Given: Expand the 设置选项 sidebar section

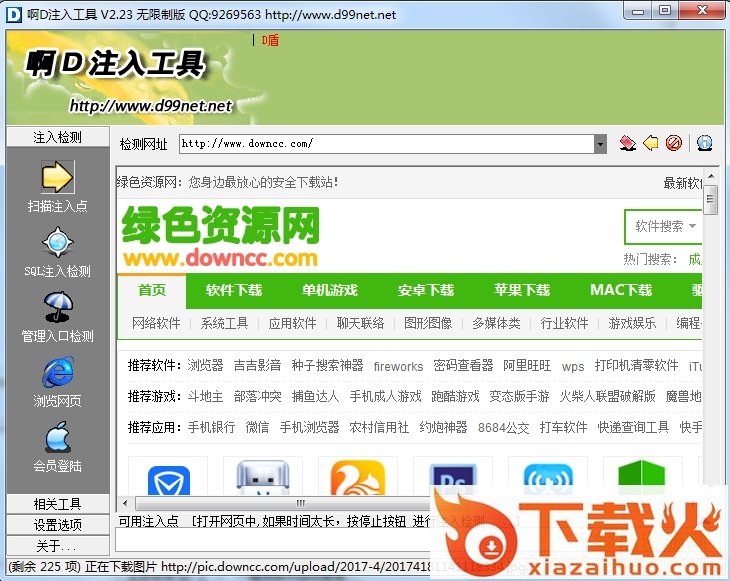Looking at the screenshot, I should pyautogui.click(x=57, y=525).
